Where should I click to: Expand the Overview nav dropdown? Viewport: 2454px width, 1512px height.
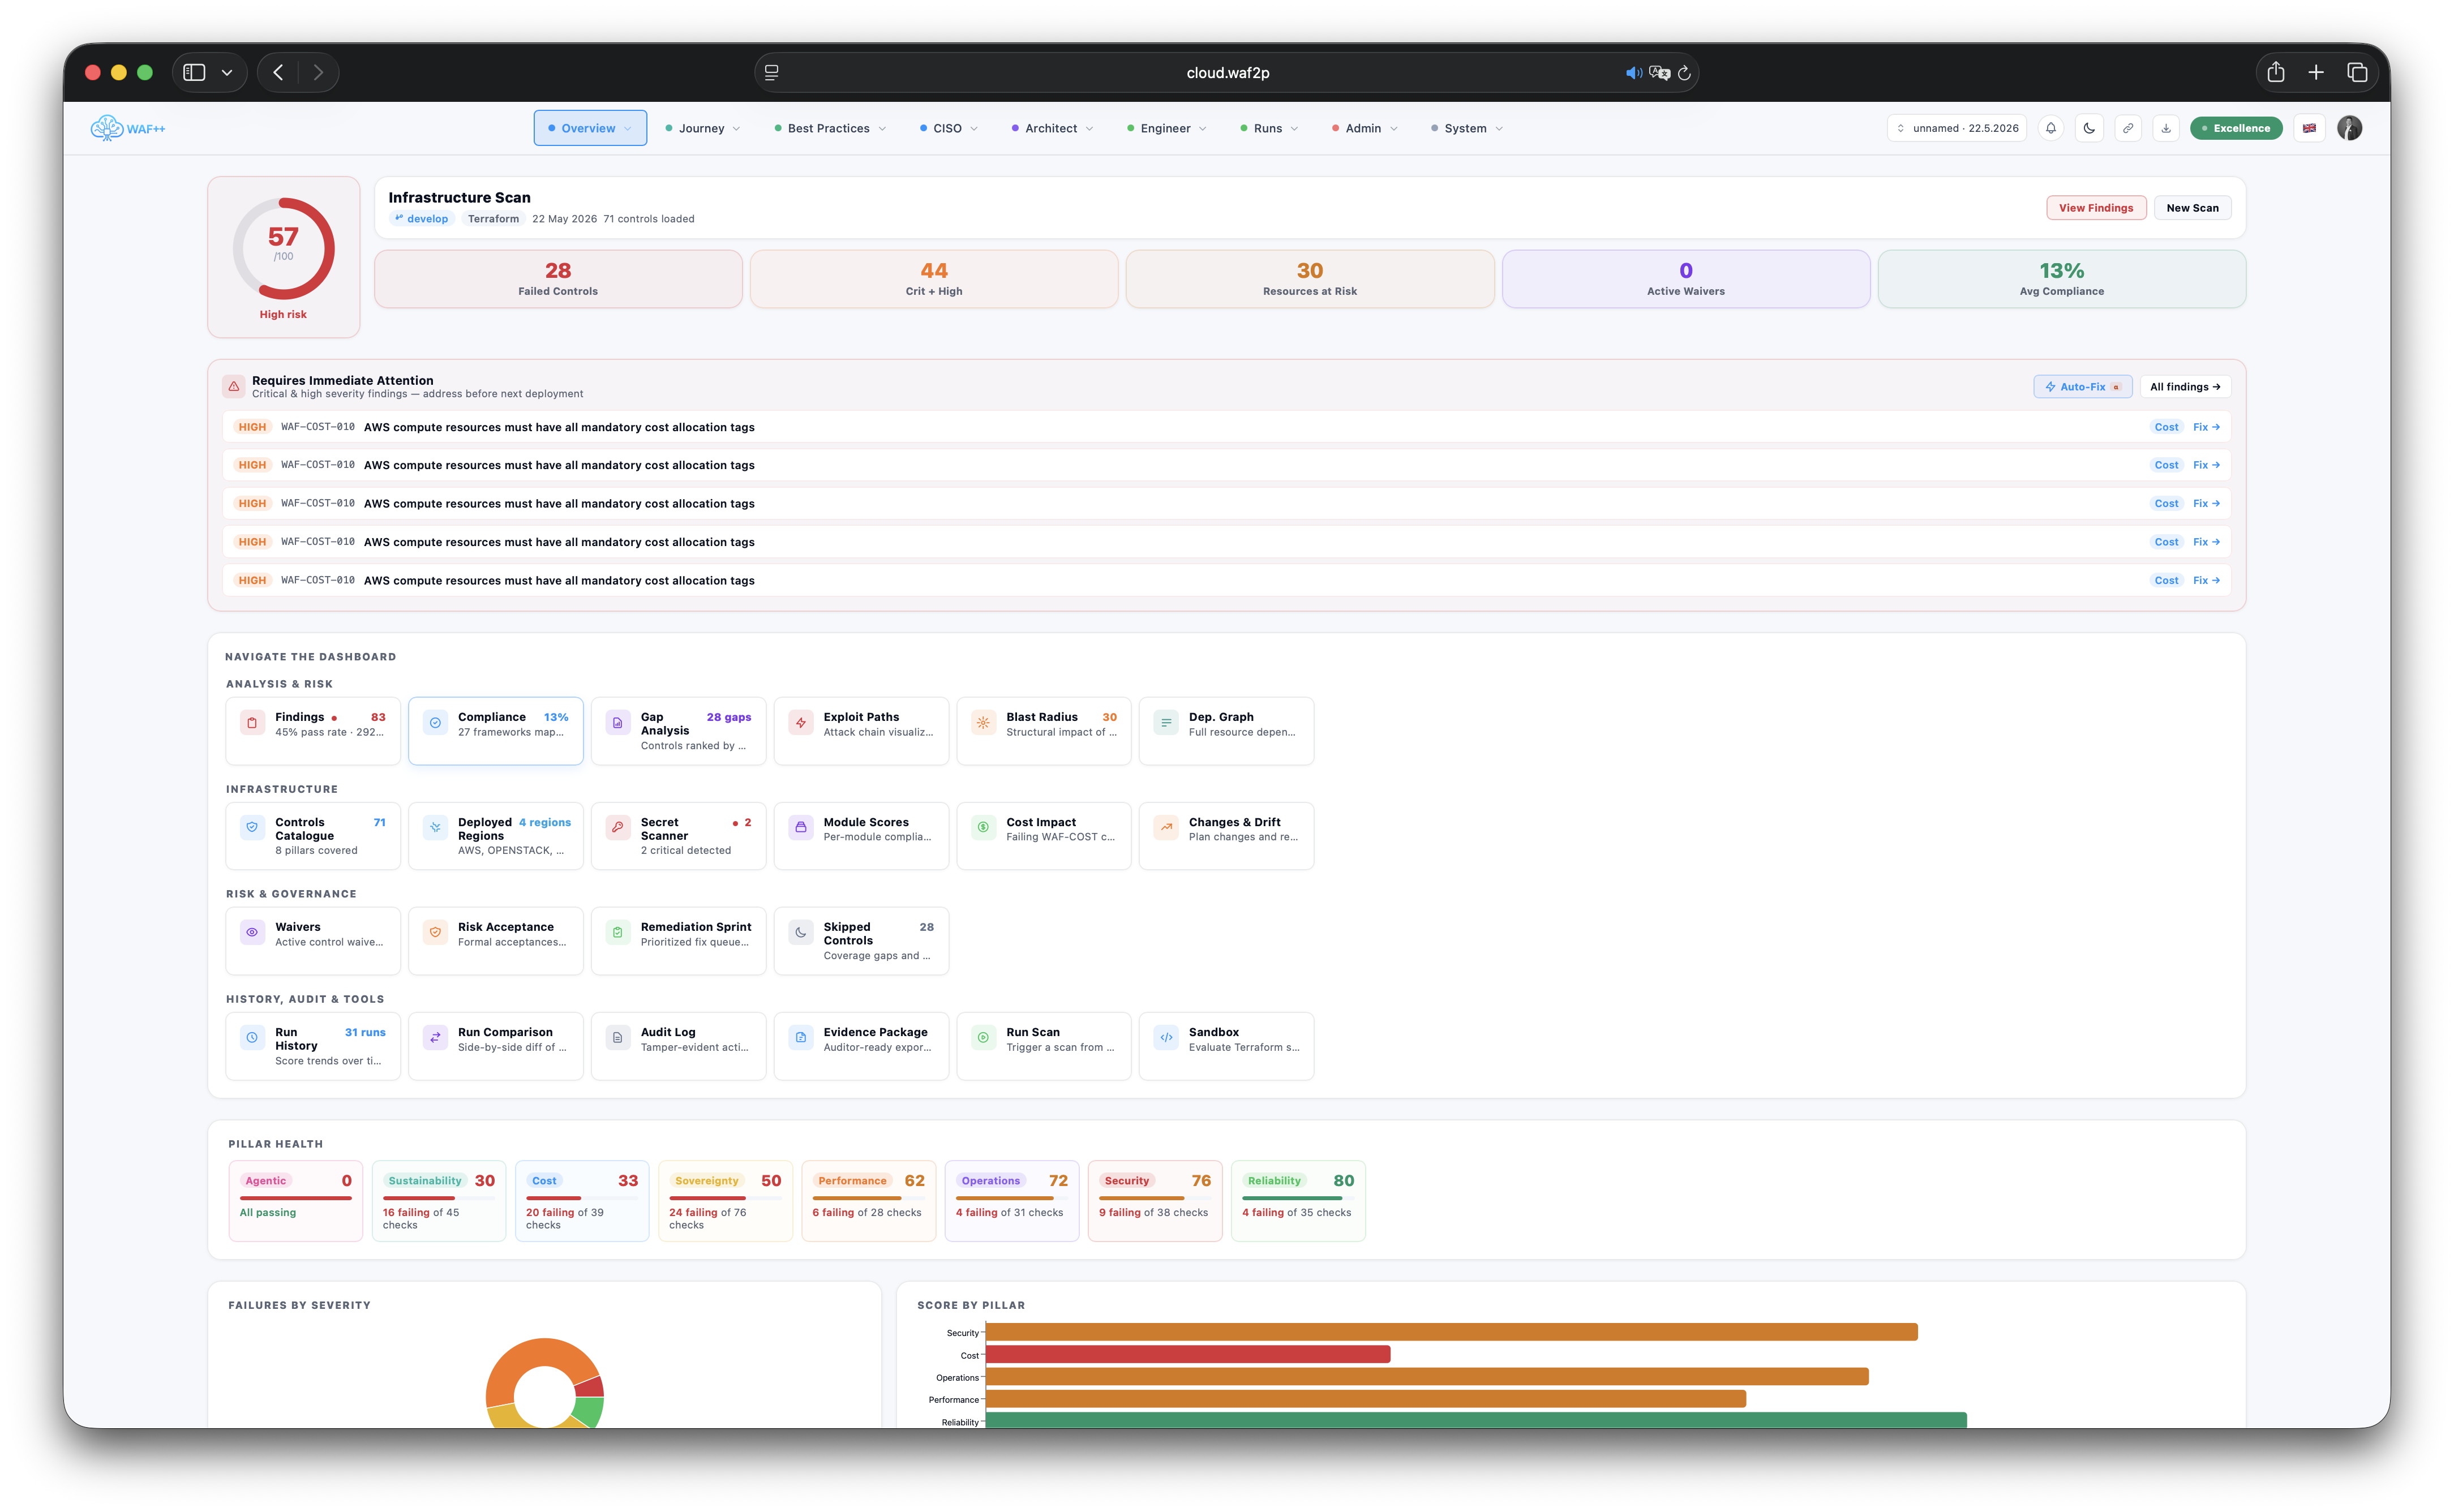590,128
